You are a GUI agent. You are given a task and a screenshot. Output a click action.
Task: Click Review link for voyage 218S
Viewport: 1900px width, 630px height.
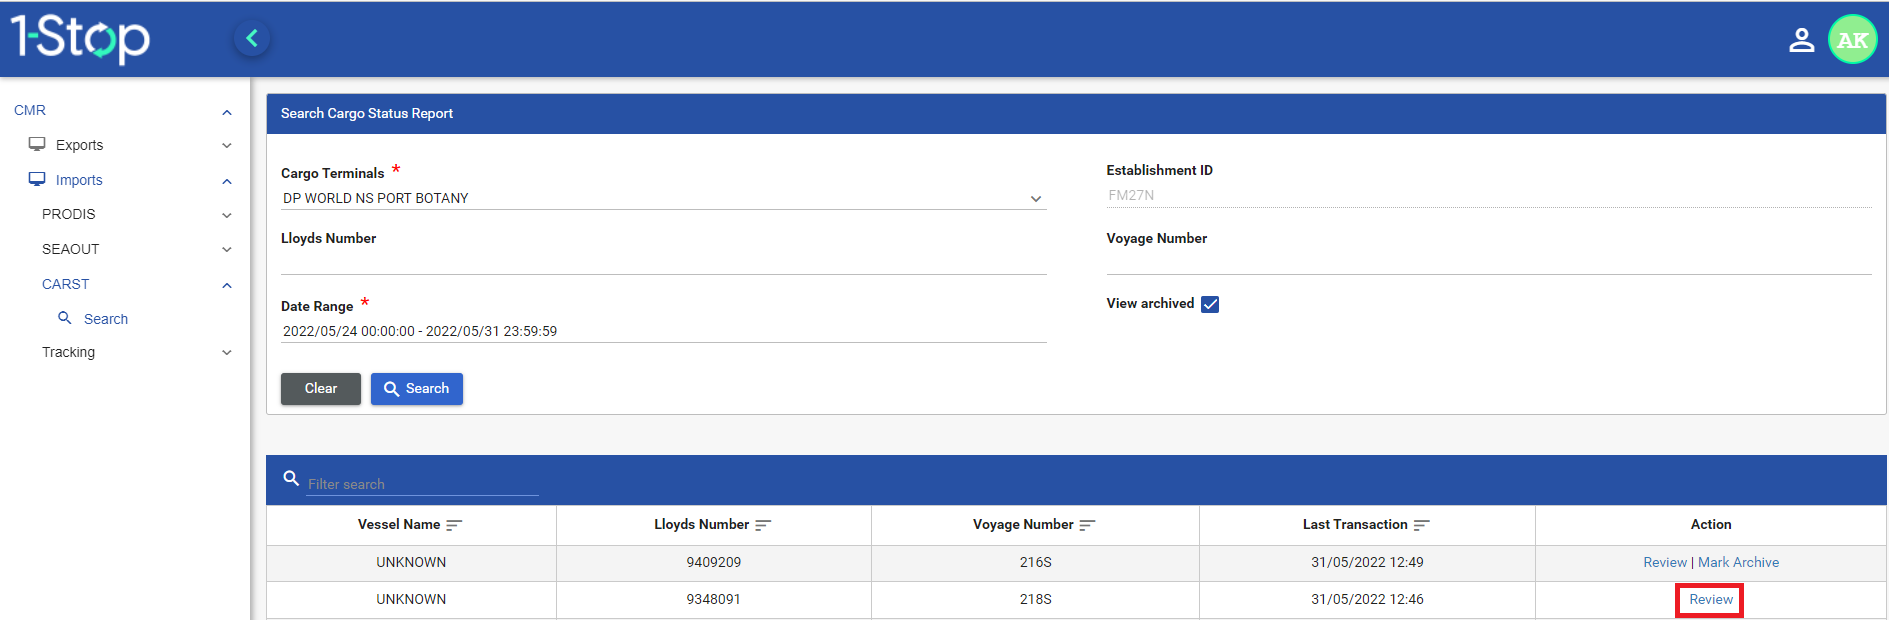click(1710, 600)
